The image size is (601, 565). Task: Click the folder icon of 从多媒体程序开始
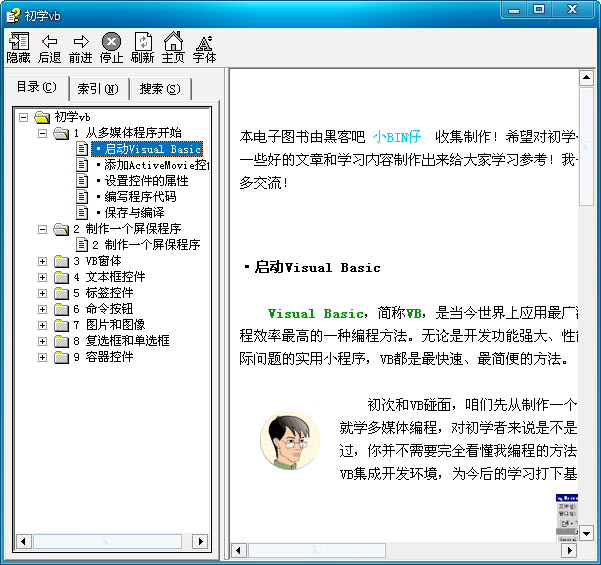[x=61, y=133]
